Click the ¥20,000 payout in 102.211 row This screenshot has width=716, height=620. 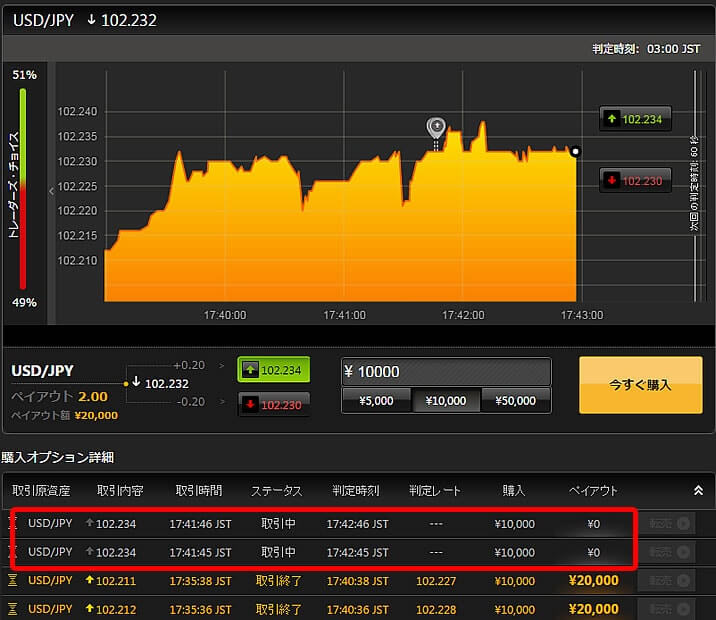point(594,580)
